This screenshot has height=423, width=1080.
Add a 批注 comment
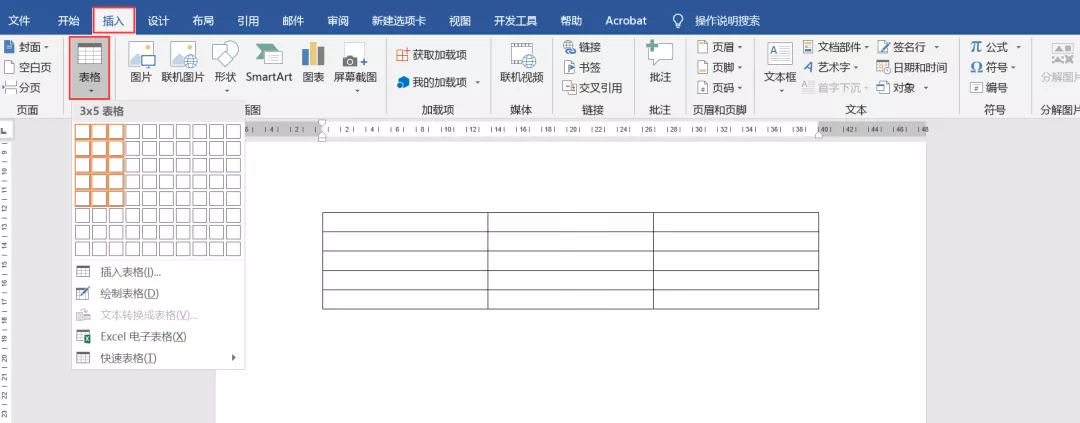660,63
